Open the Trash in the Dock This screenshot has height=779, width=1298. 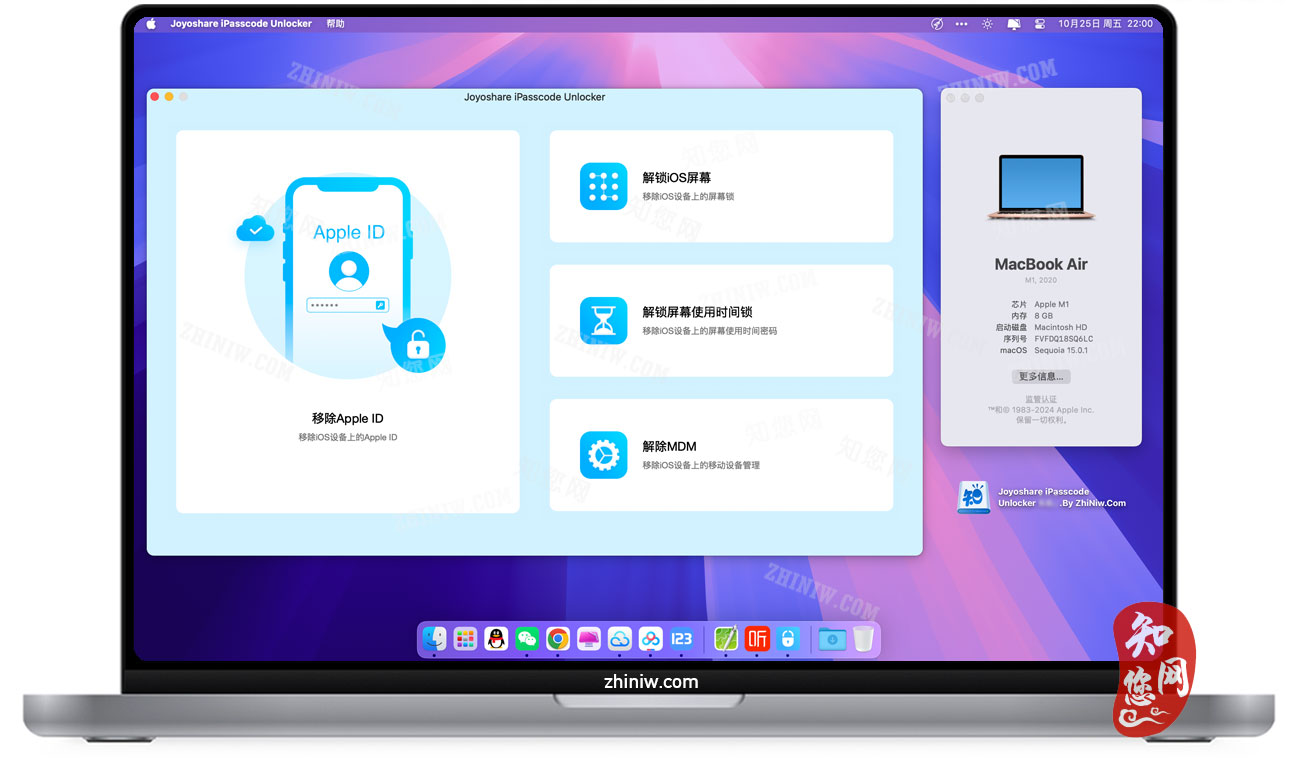863,639
